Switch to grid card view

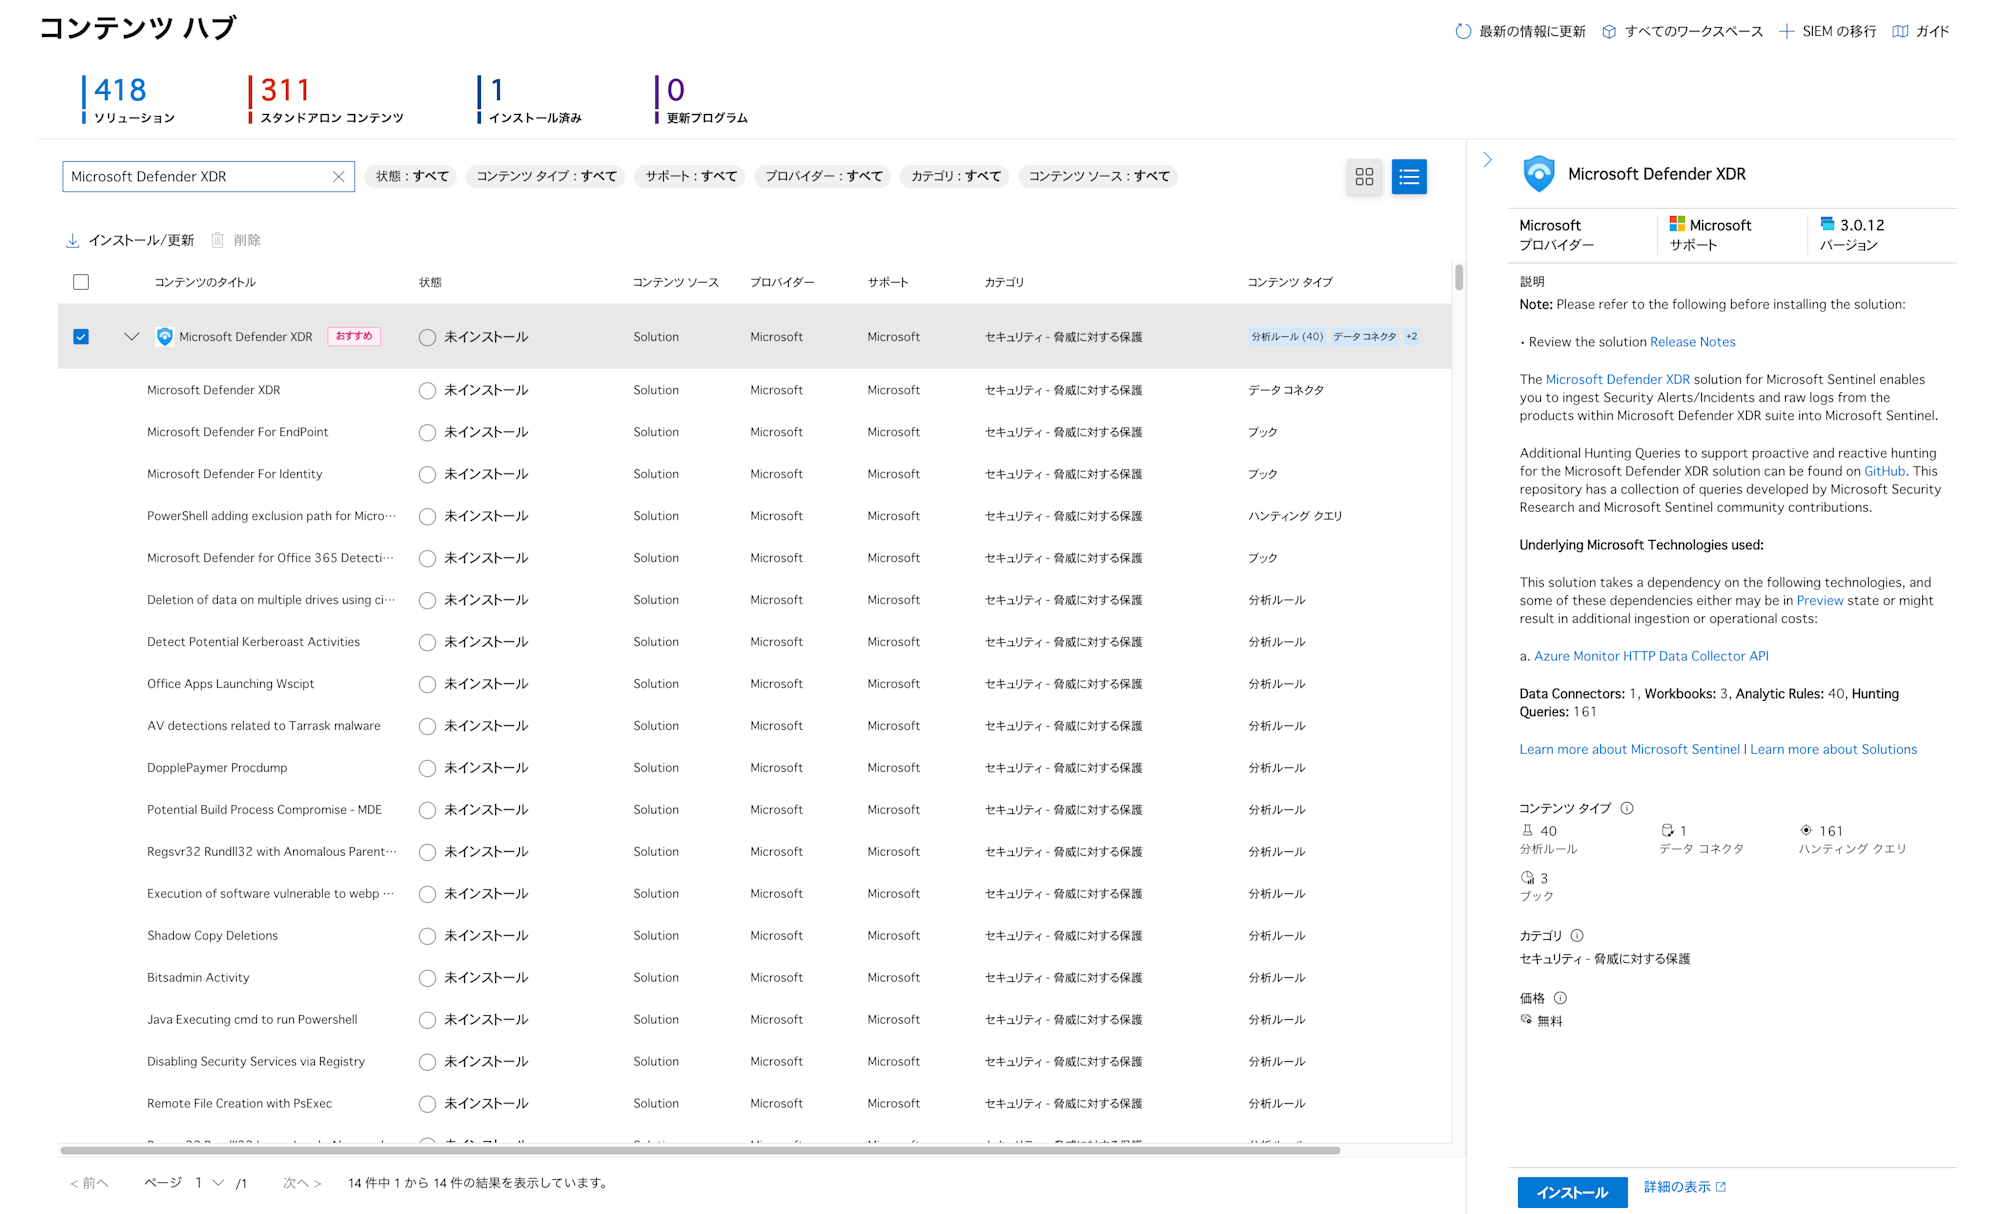pyautogui.click(x=1364, y=177)
